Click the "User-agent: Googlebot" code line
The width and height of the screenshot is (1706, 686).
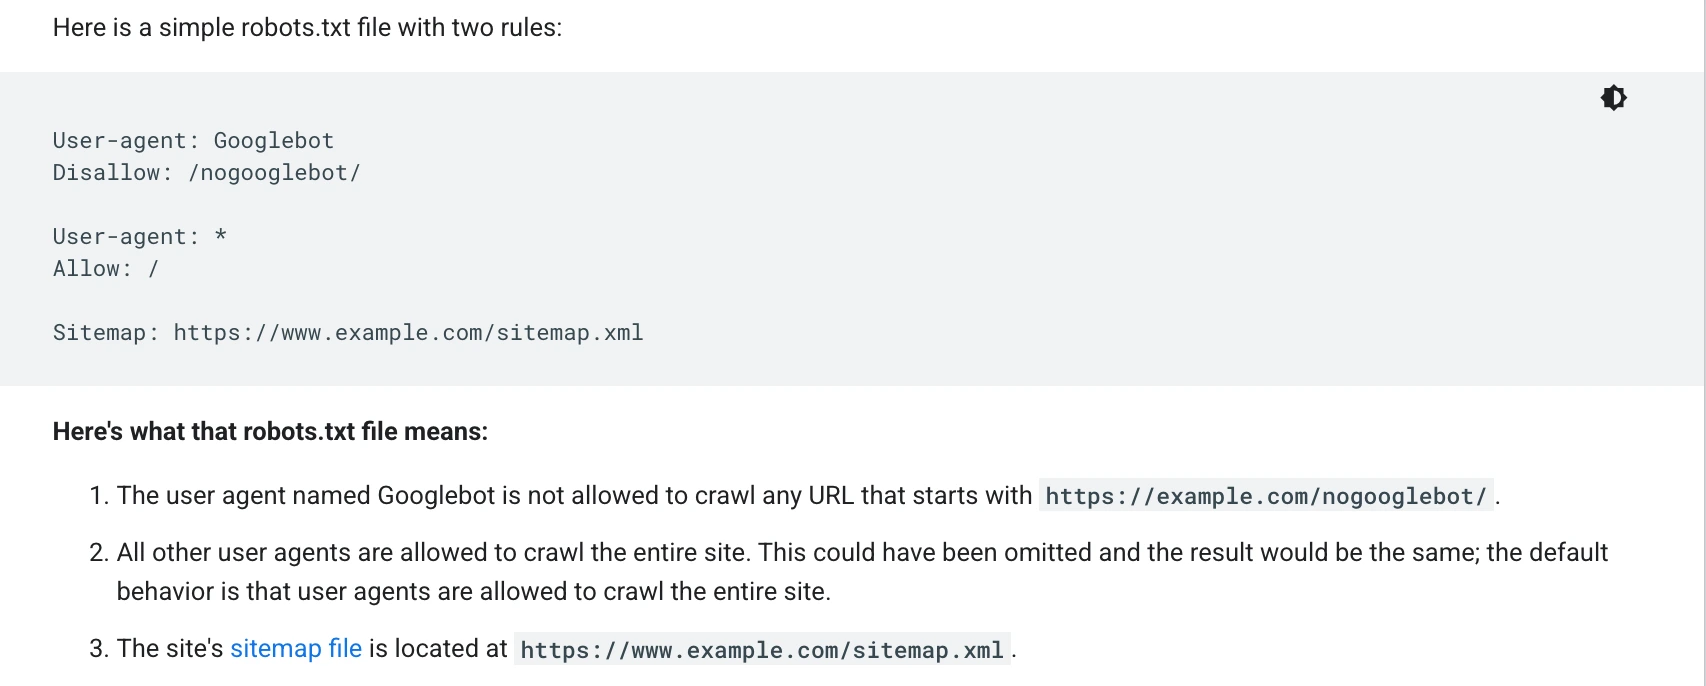(193, 141)
